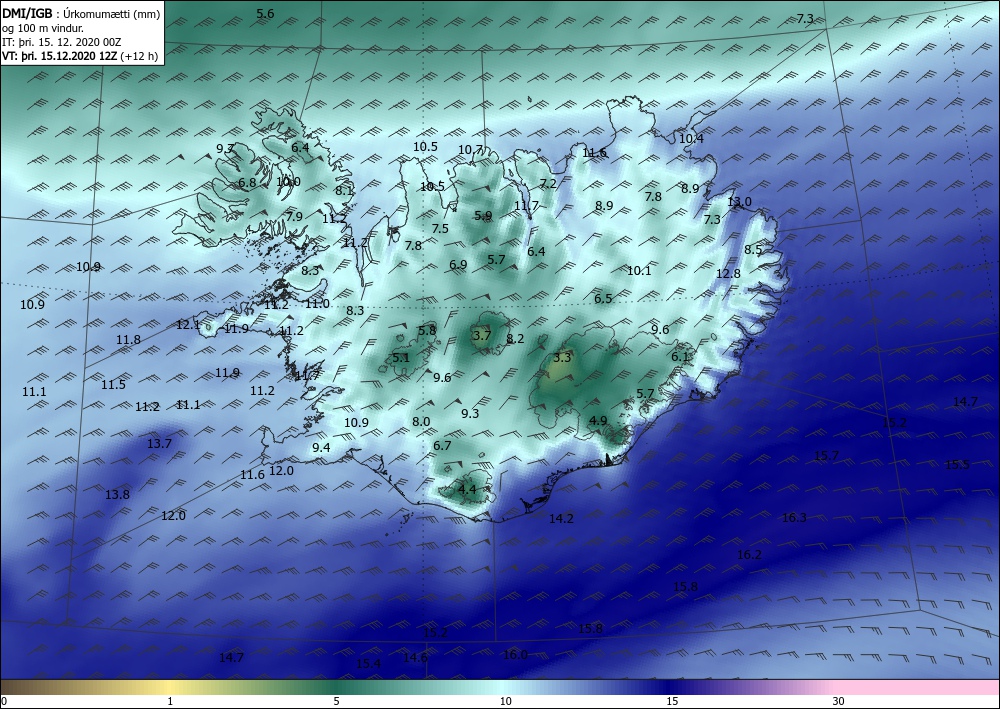Click the 10.7 value on the north coast
This screenshot has width=1000, height=709.
471,150
